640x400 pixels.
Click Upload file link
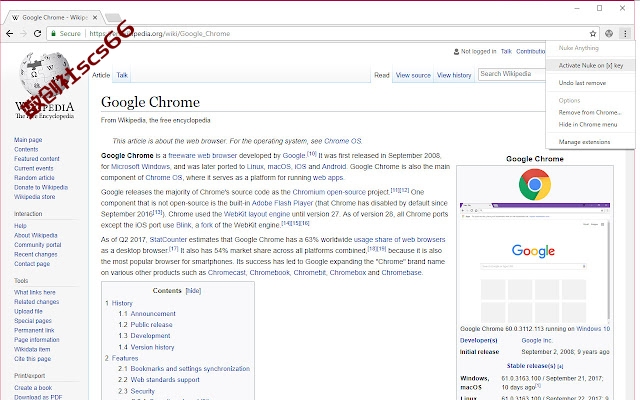pyautogui.click(x=28, y=311)
